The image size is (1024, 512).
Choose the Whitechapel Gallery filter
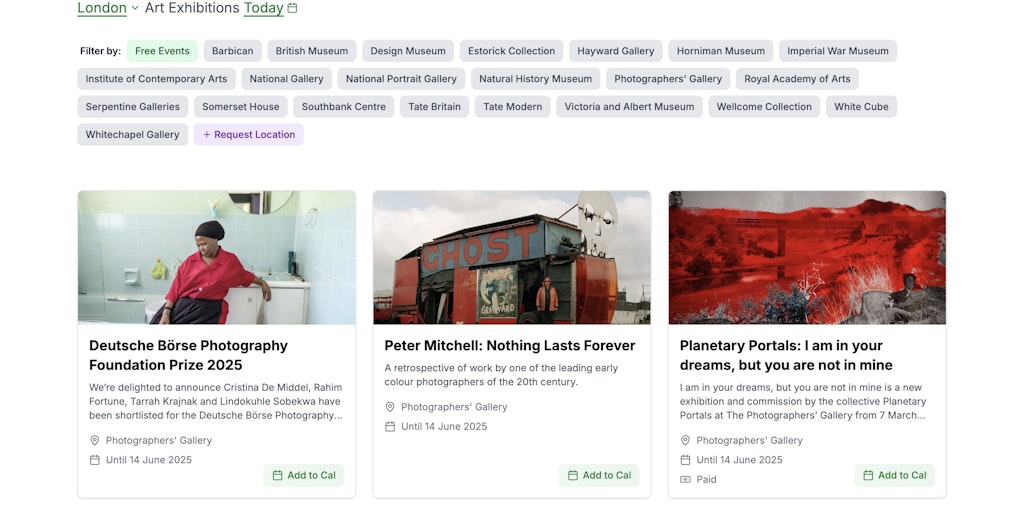pyautogui.click(x=133, y=135)
